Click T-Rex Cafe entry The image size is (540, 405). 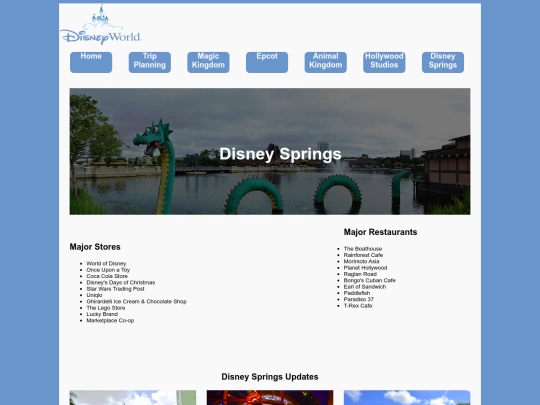pos(358,306)
